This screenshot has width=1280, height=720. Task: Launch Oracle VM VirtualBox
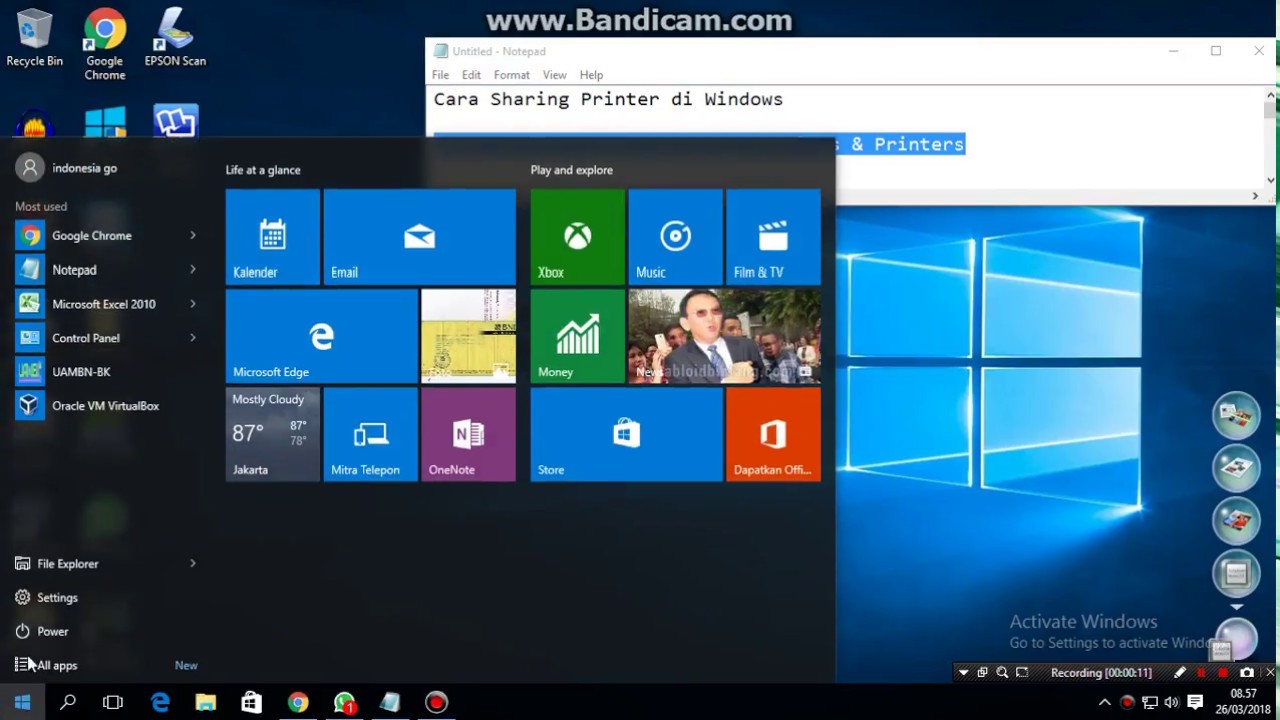pos(105,406)
